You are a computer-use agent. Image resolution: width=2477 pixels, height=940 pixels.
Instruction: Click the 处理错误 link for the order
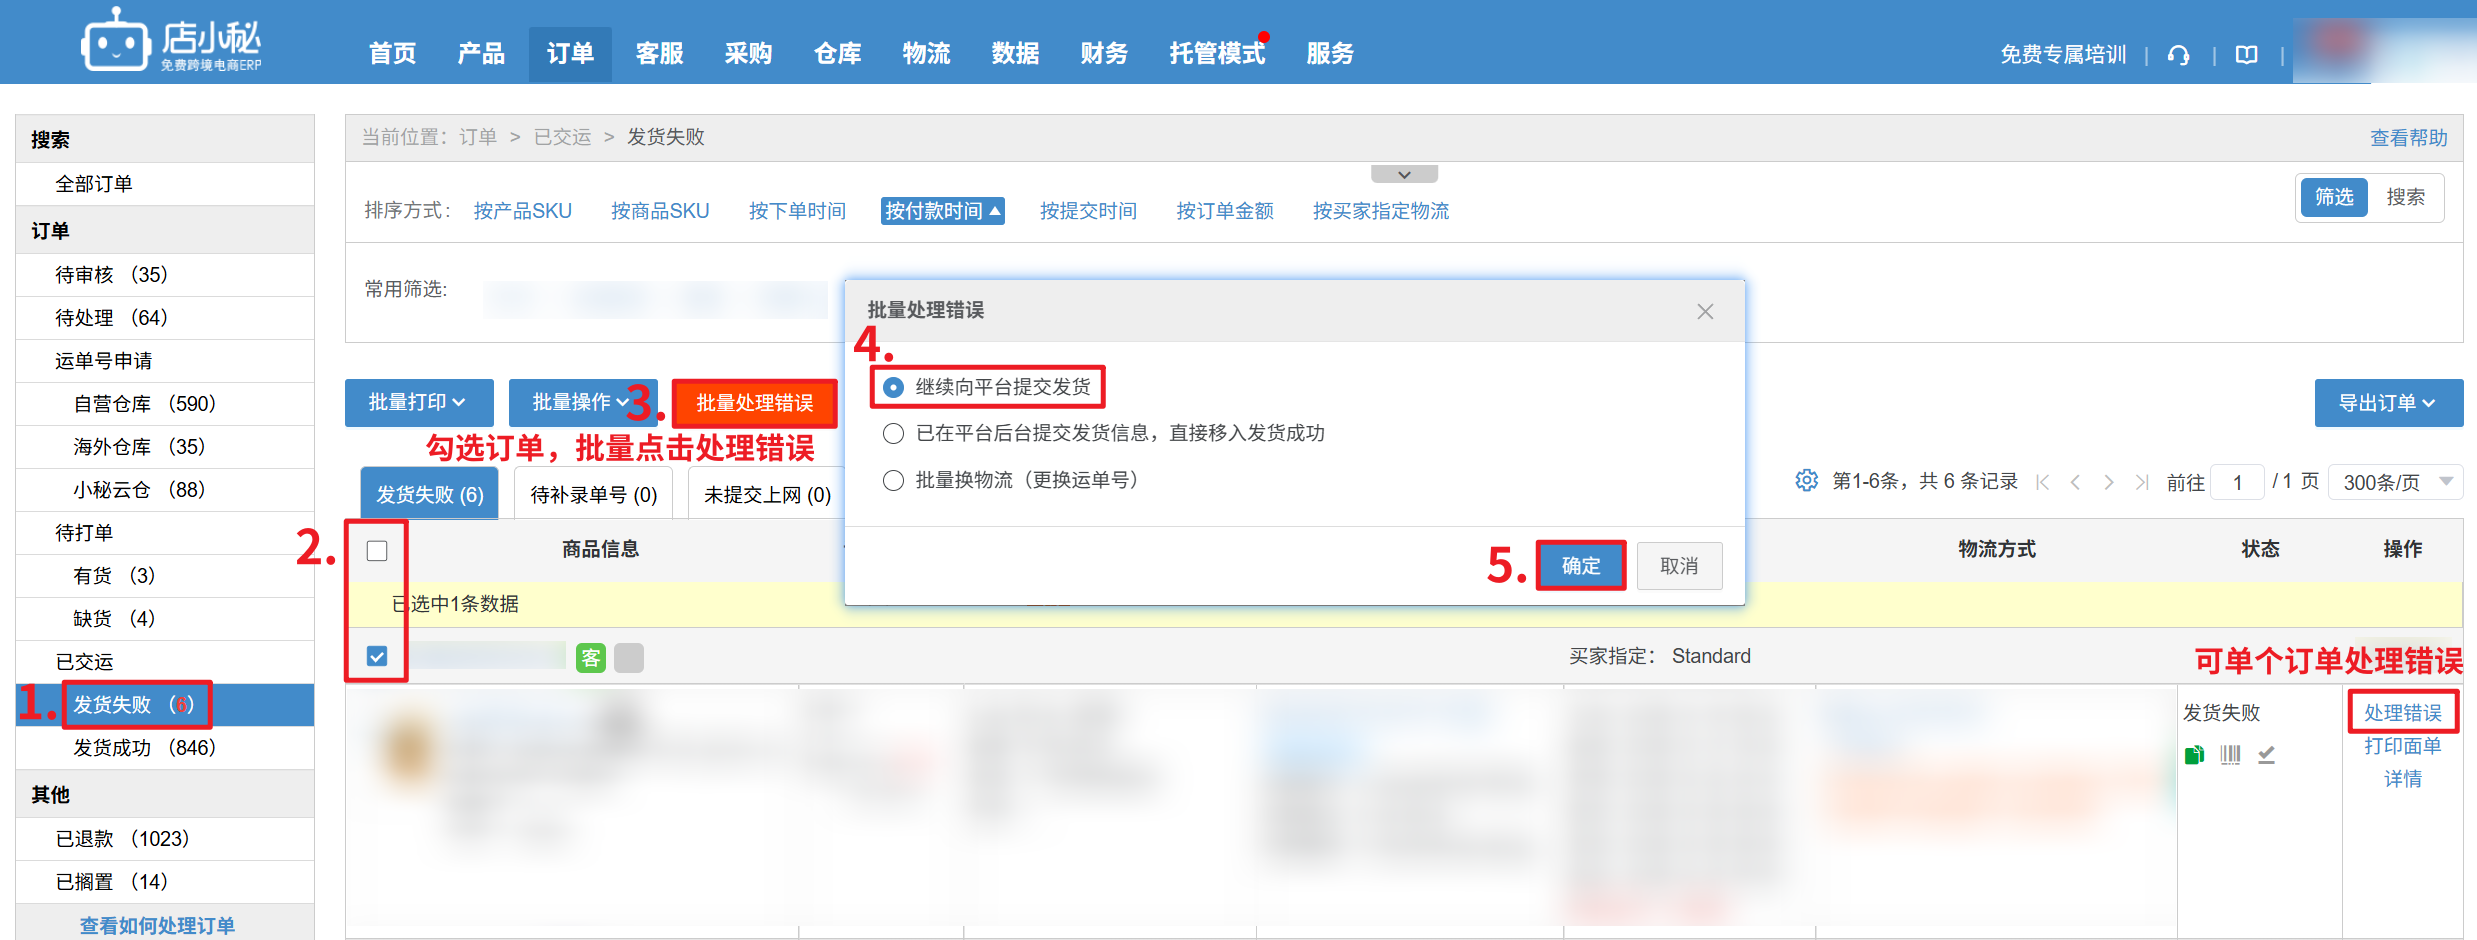click(x=2402, y=712)
